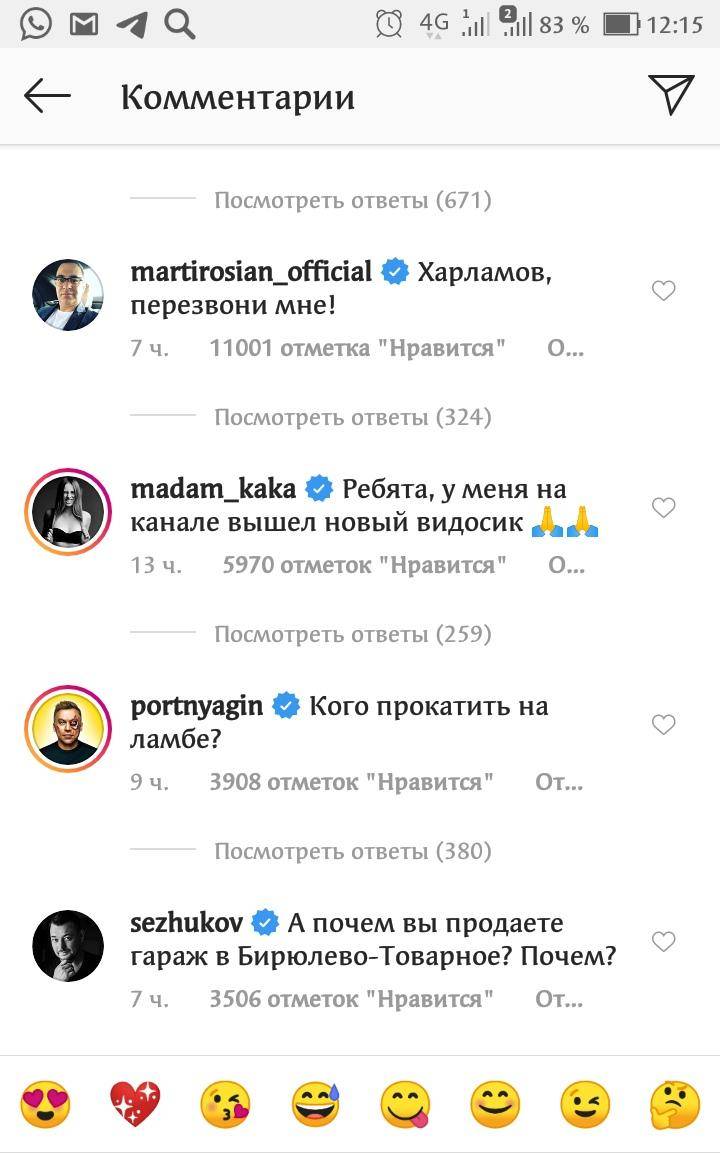Open direct messages paper plane icon
This screenshot has width=721, height=1153.
[x=671, y=95]
